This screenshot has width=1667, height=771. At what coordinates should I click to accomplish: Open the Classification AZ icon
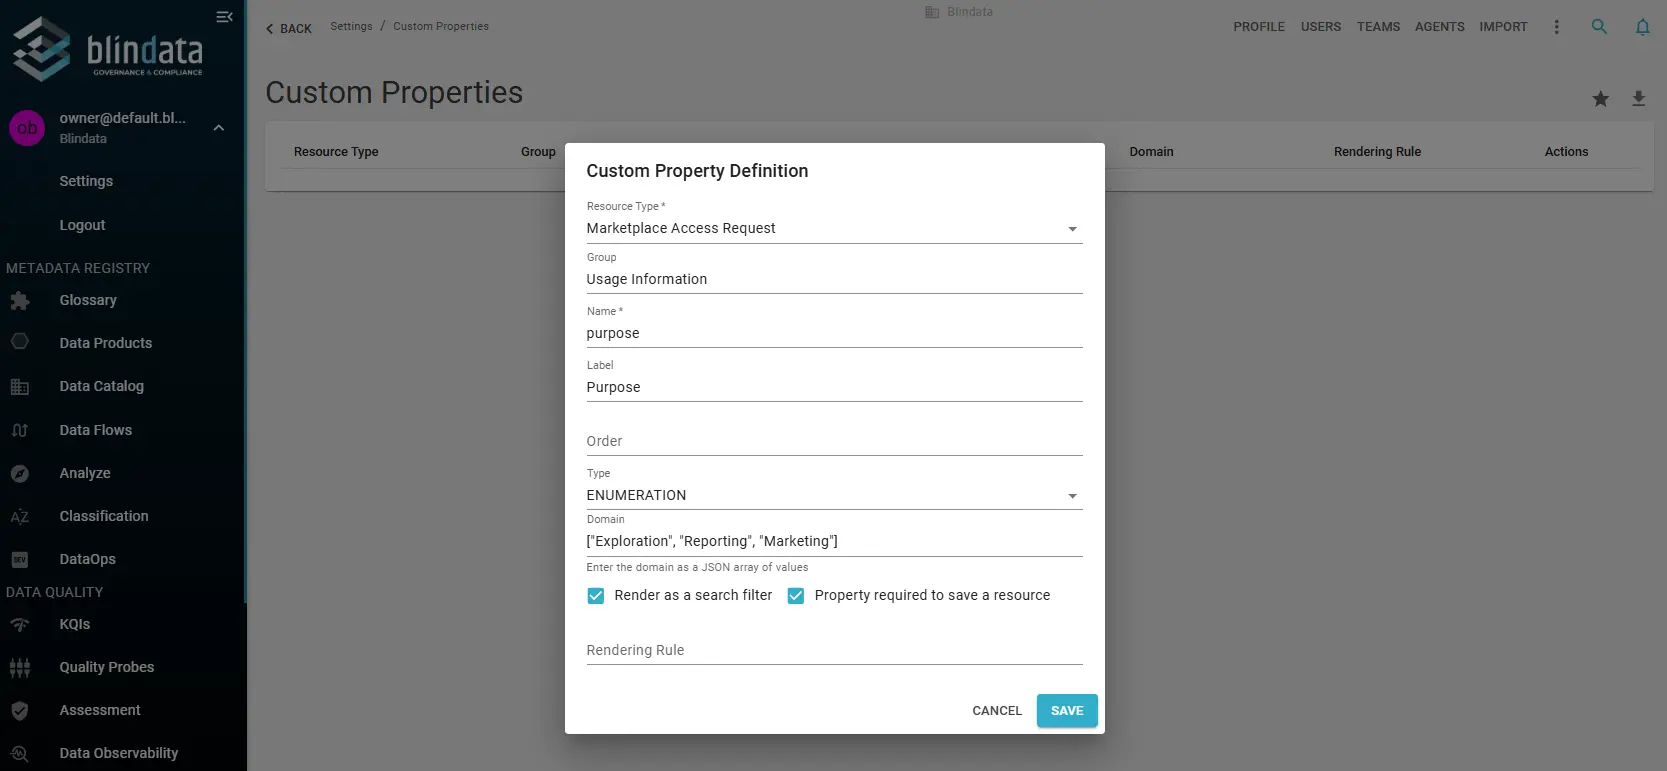click(x=20, y=517)
